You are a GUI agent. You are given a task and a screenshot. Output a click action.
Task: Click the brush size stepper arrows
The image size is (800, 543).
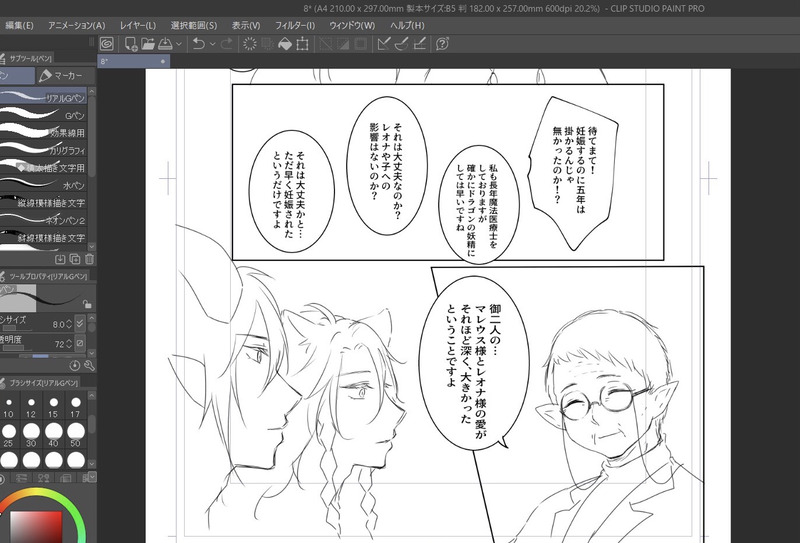coord(69,324)
